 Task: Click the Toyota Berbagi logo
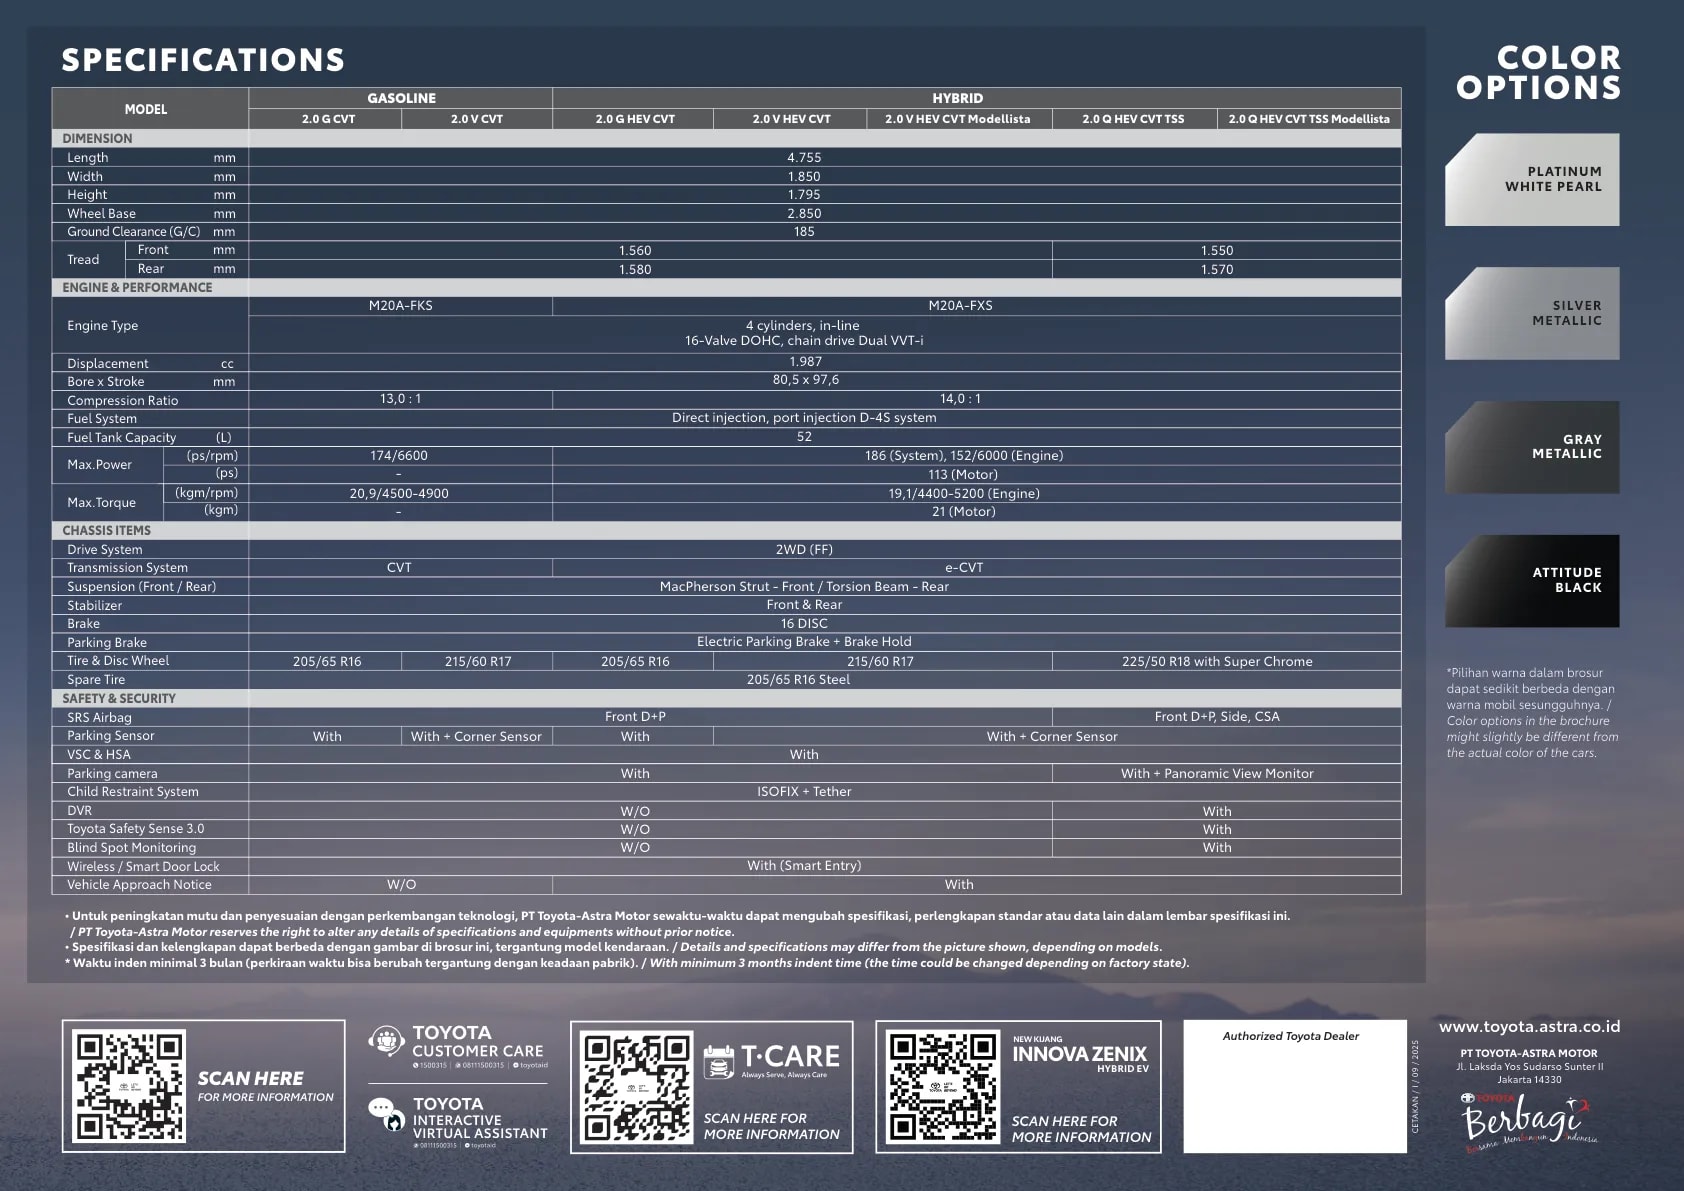pyautogui.click(x=1530, y=1124)
